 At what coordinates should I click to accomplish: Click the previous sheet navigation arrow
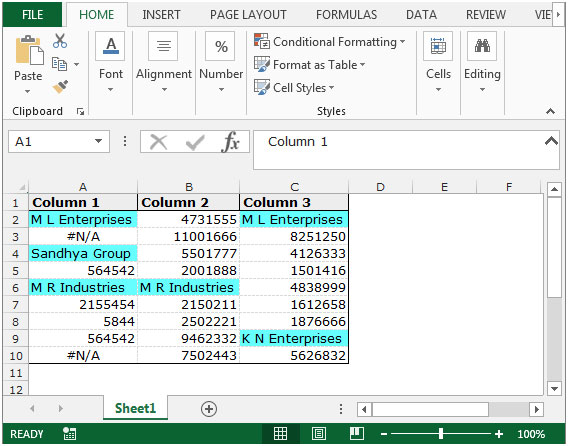(x=32, y=409)
